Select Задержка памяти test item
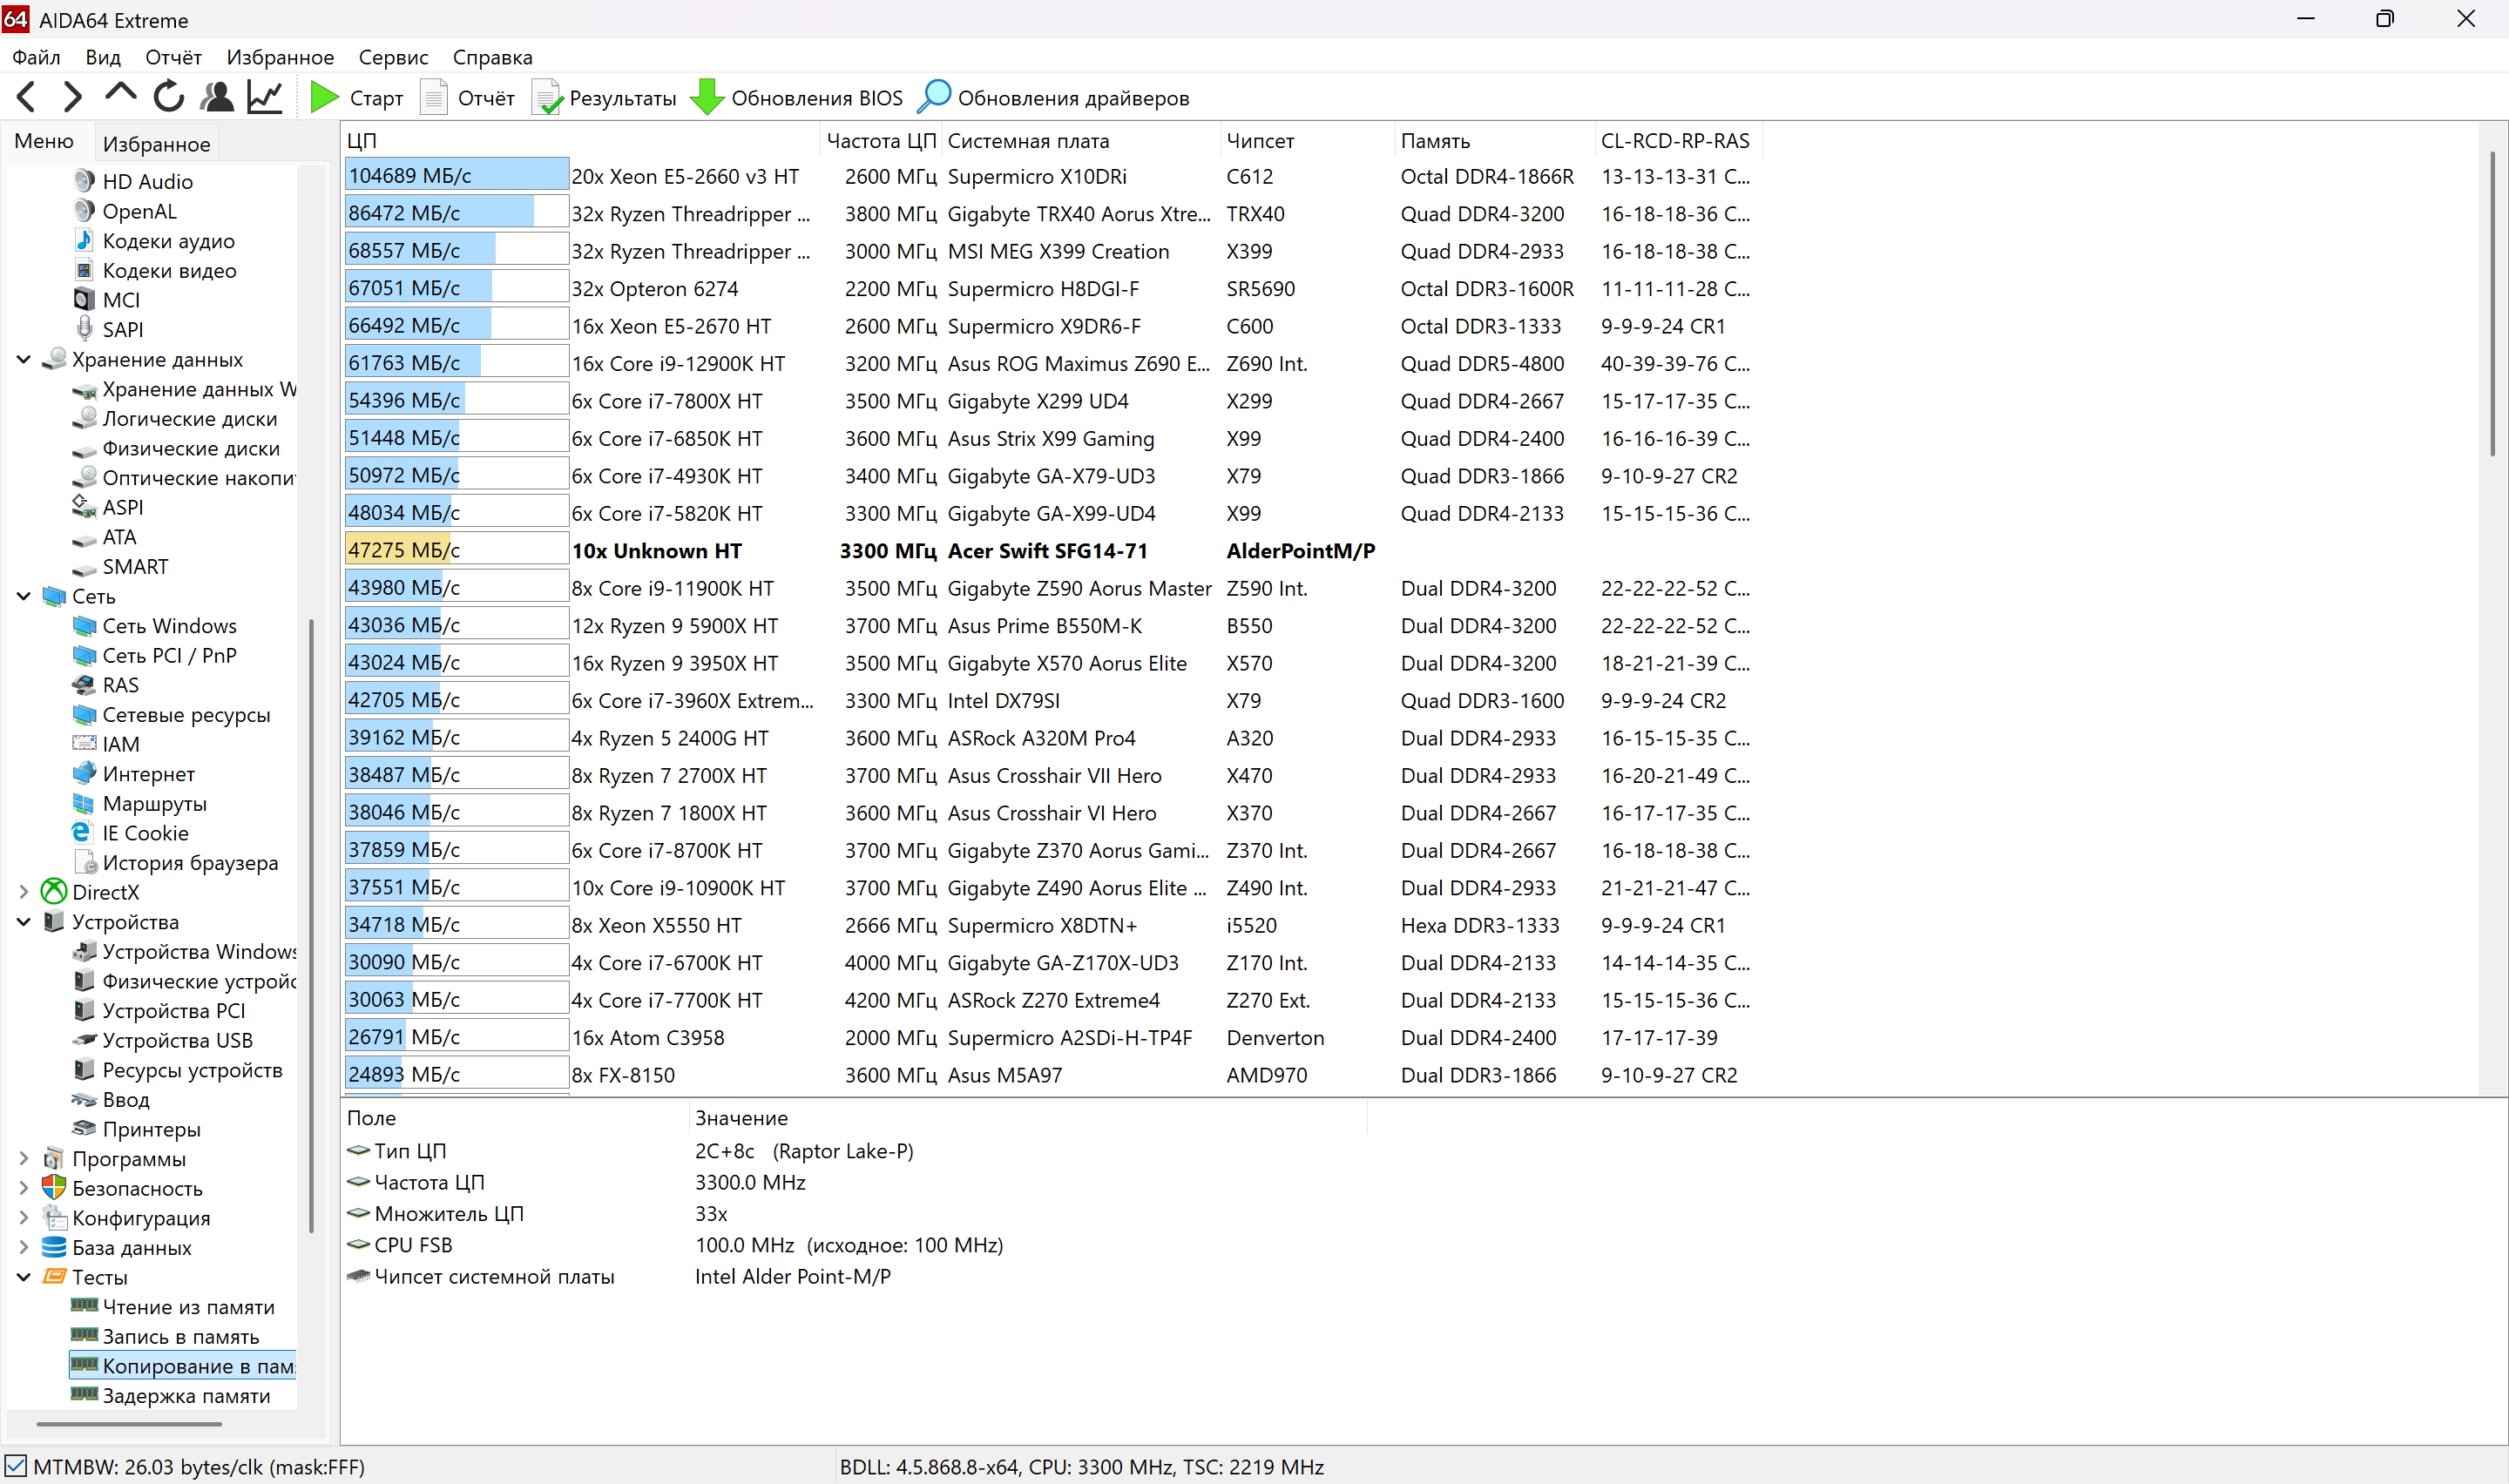2509x1484 pixels. (186, 1396)
